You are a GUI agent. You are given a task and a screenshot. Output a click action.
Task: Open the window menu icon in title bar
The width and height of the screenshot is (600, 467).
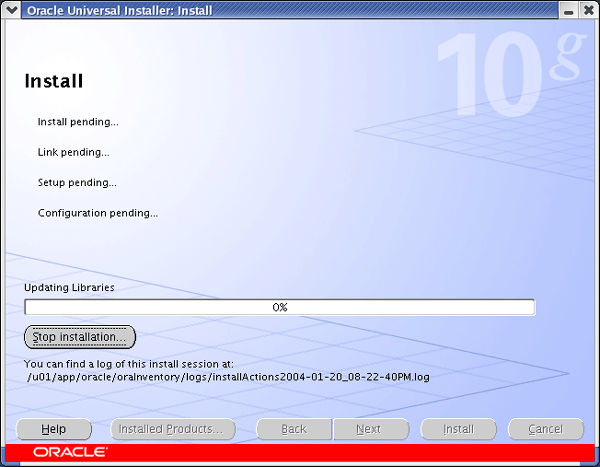(11, 10)
